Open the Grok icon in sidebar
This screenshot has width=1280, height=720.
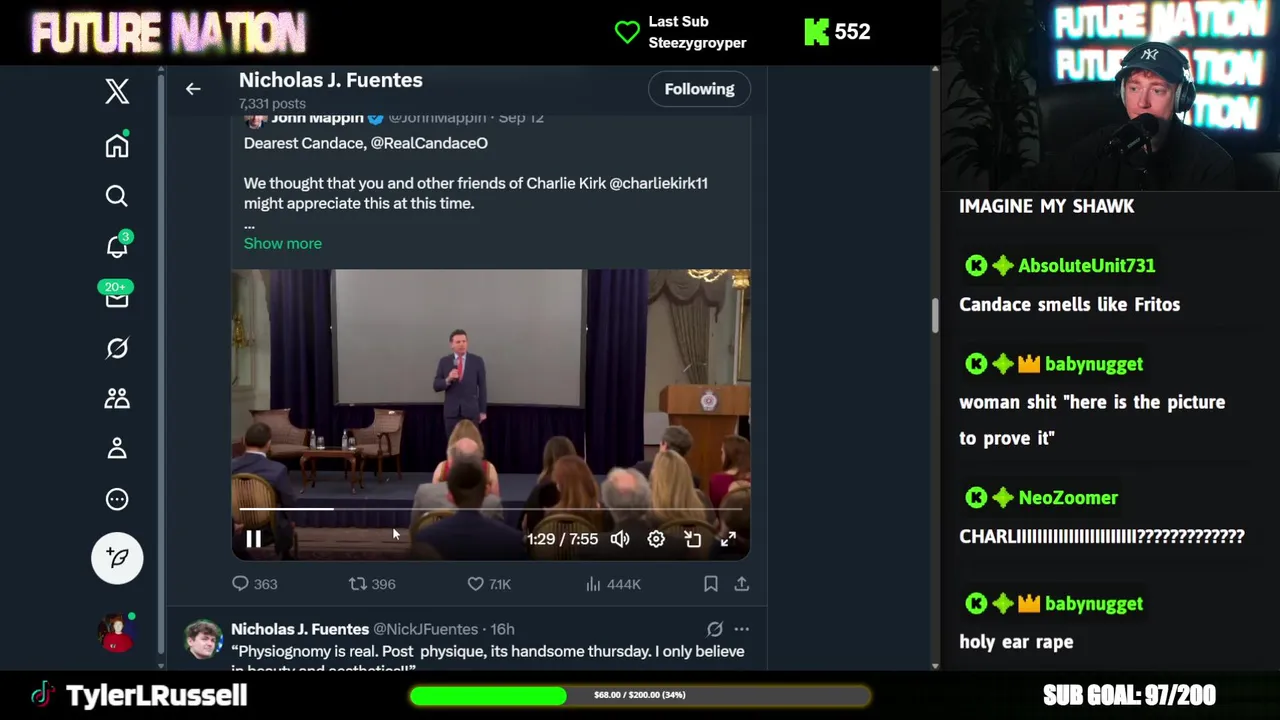tap(117, 348)
